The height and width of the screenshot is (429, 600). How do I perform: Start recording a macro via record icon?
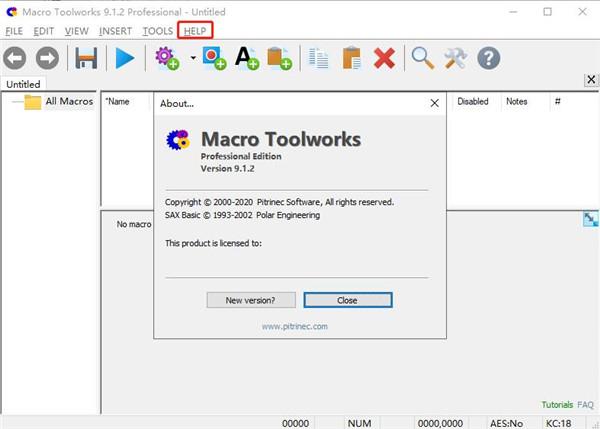pyautogui.click(x=214, y=58)
